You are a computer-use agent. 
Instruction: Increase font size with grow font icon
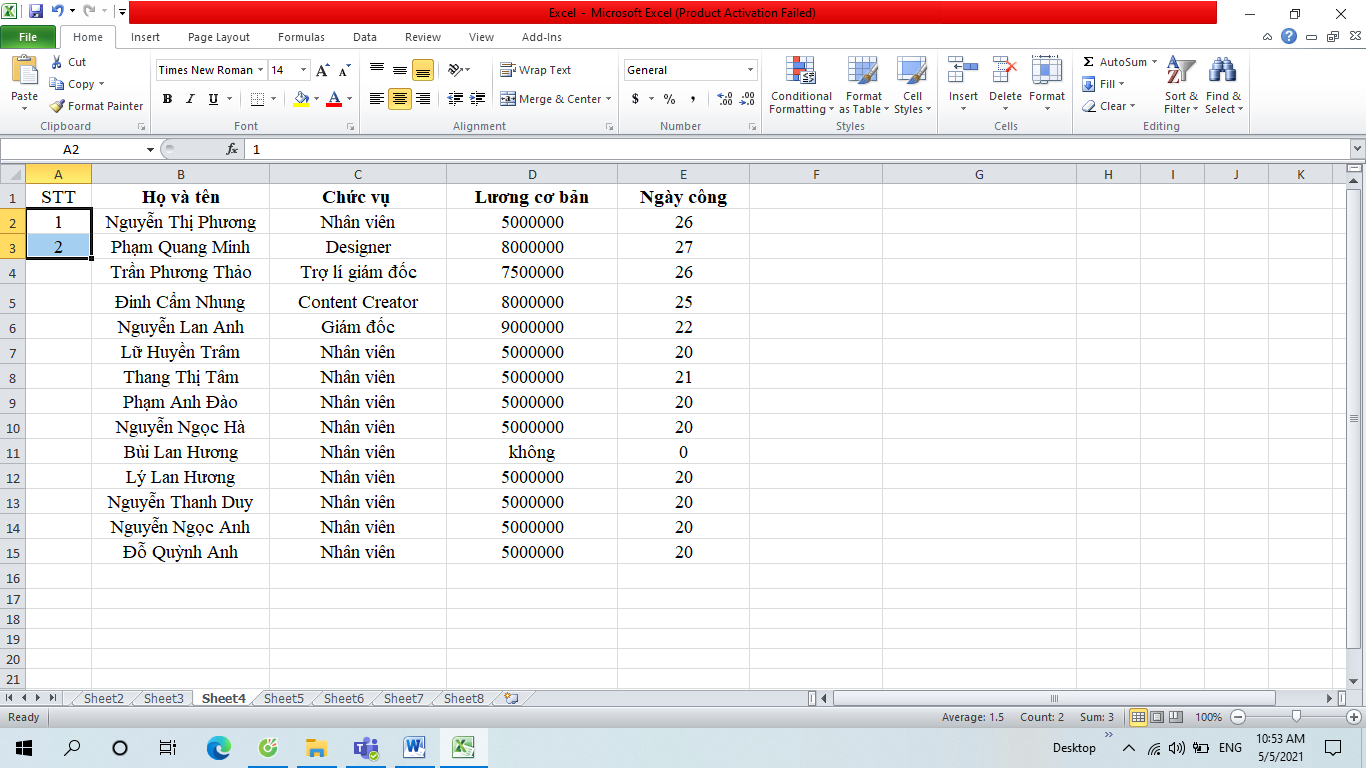click(x=323, y=70)
